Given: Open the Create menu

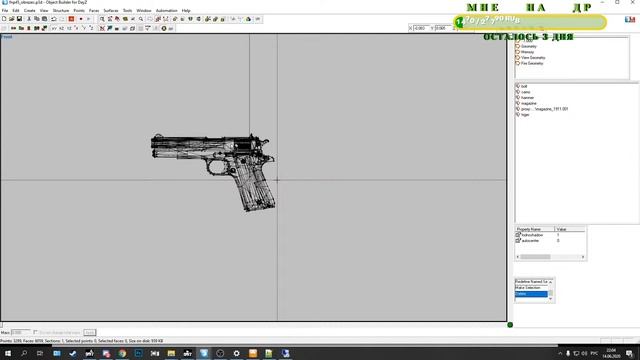Looking at the screenshot, I should tap(29, 11).
